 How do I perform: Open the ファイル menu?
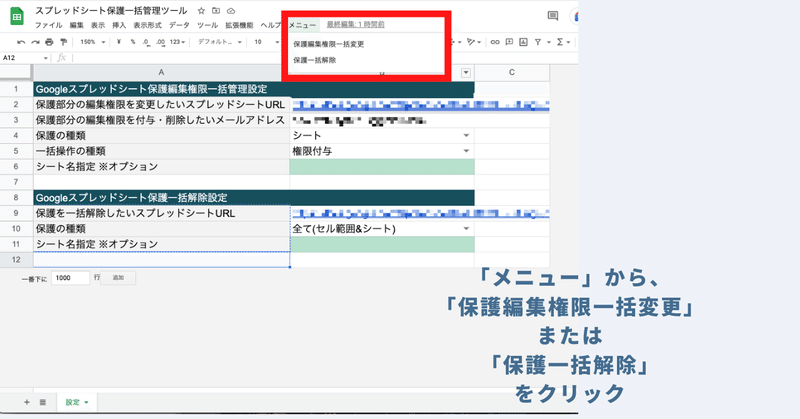[48, 25]
